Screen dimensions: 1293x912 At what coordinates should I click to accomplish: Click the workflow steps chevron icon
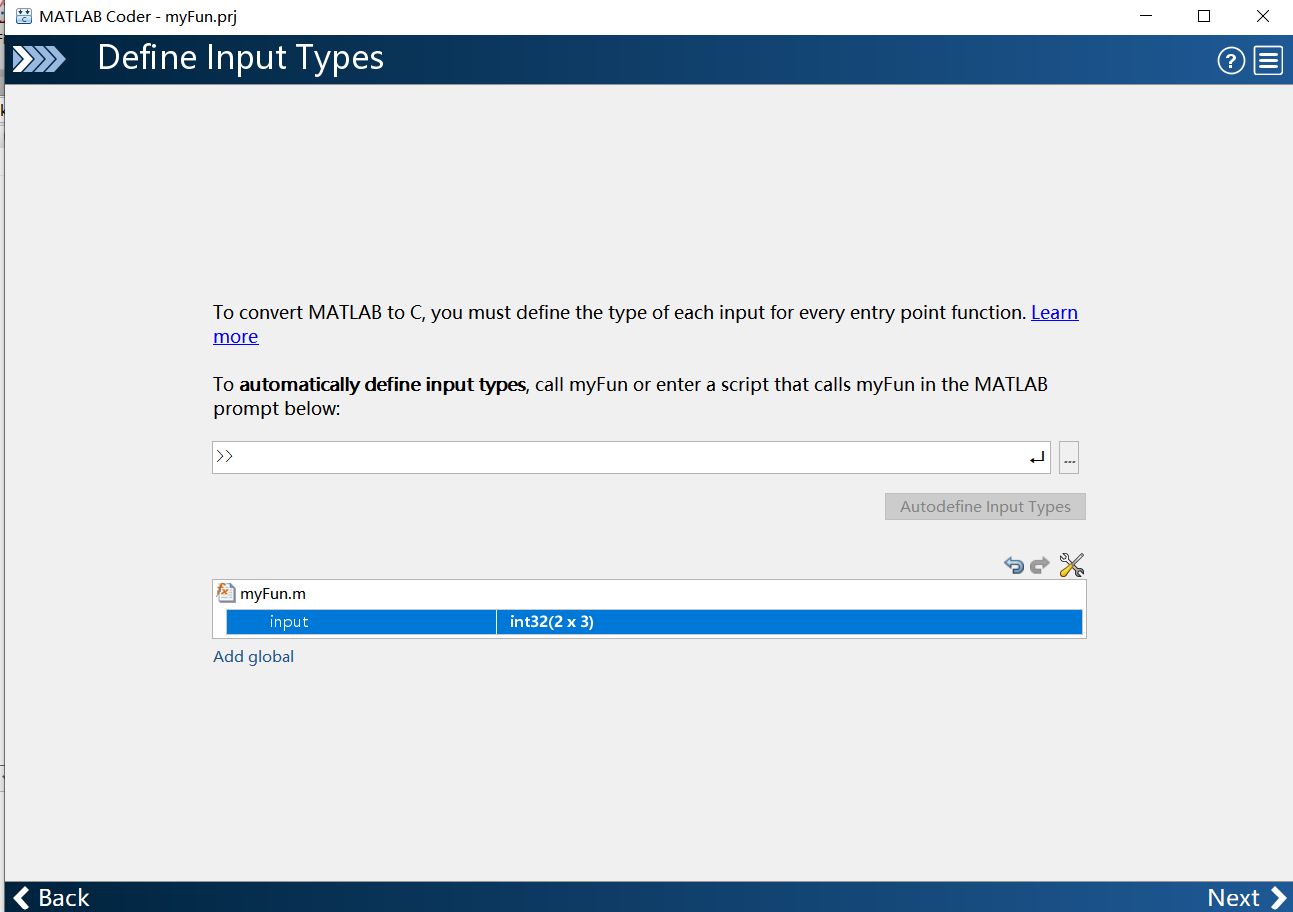tap(39, 60)
